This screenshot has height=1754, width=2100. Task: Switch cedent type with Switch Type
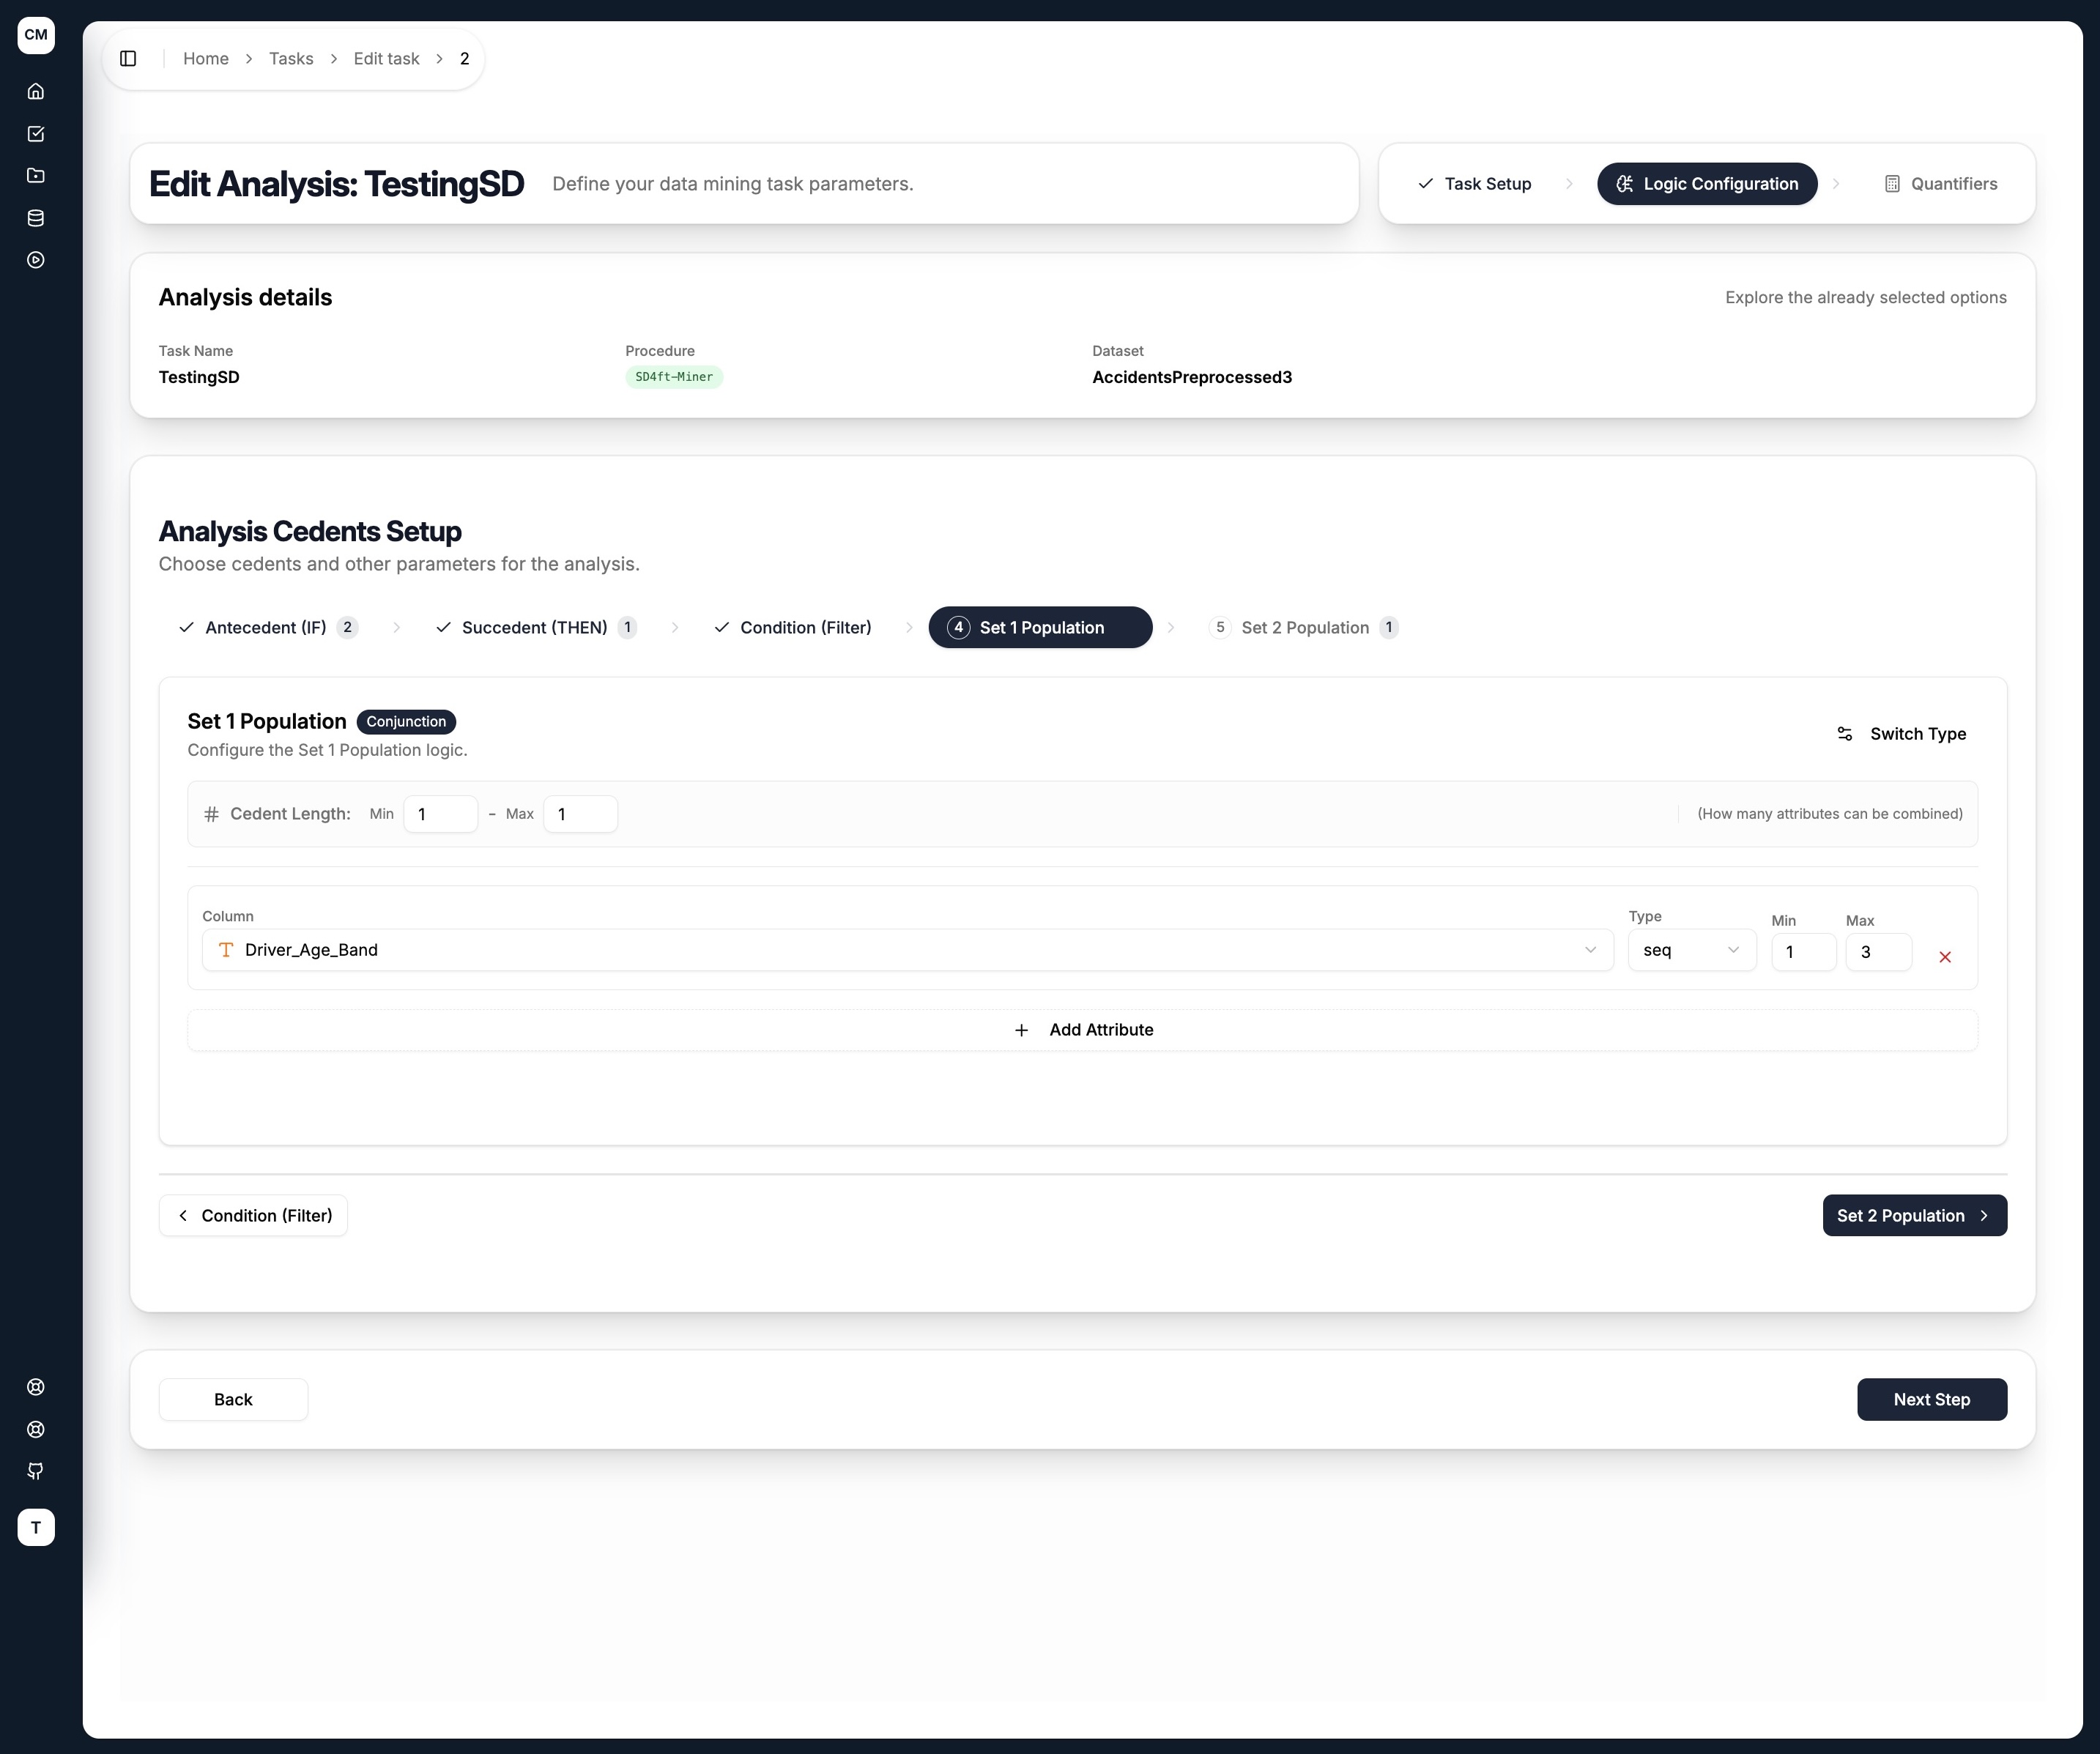tap(1902, 734)
